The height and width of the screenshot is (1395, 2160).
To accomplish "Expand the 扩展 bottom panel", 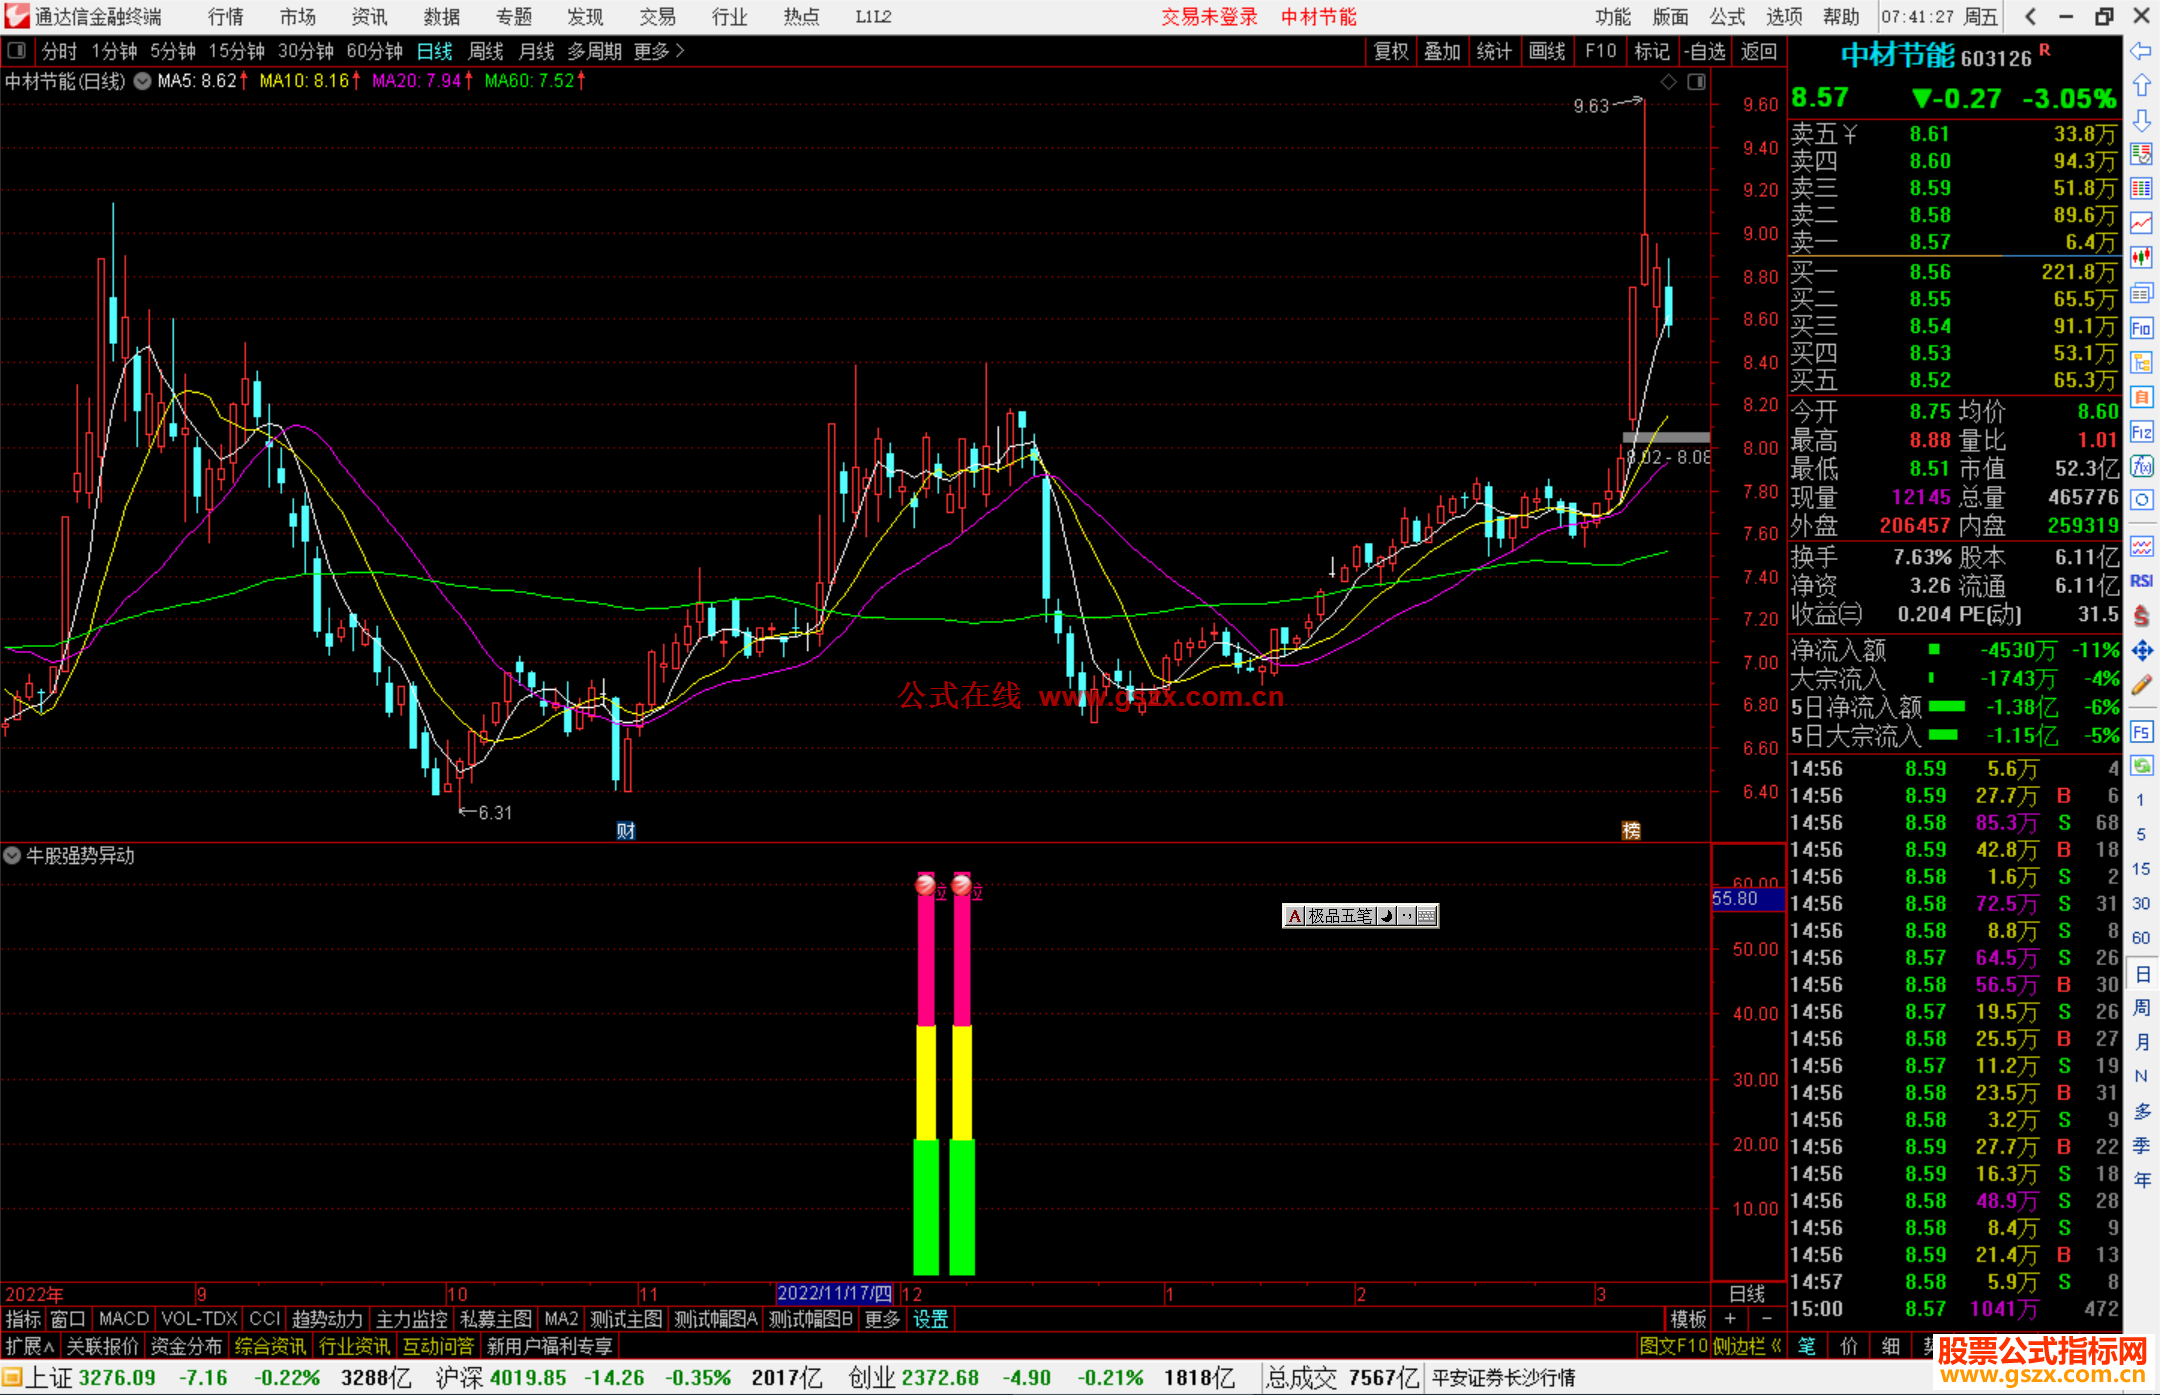I will (30, 1346).
